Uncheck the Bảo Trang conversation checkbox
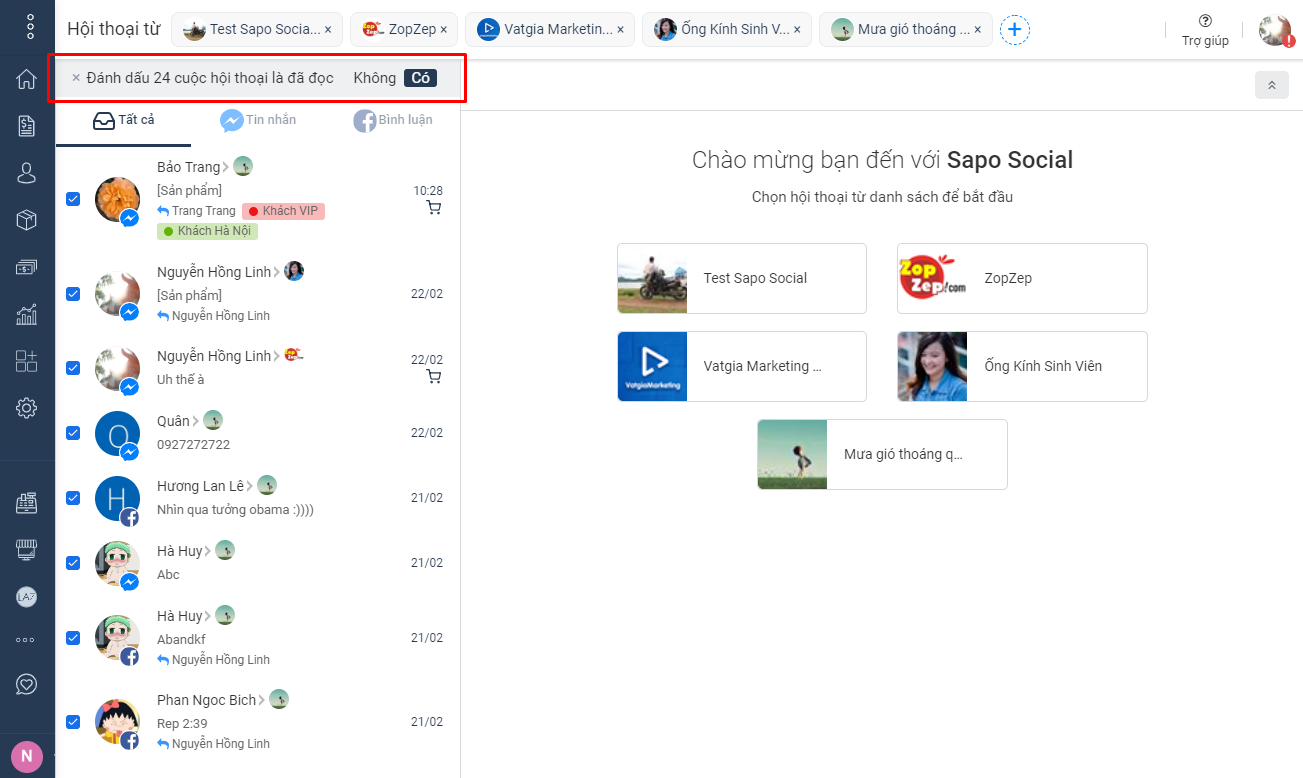This screenshot has height=778, width=1303. coord(73,199)
